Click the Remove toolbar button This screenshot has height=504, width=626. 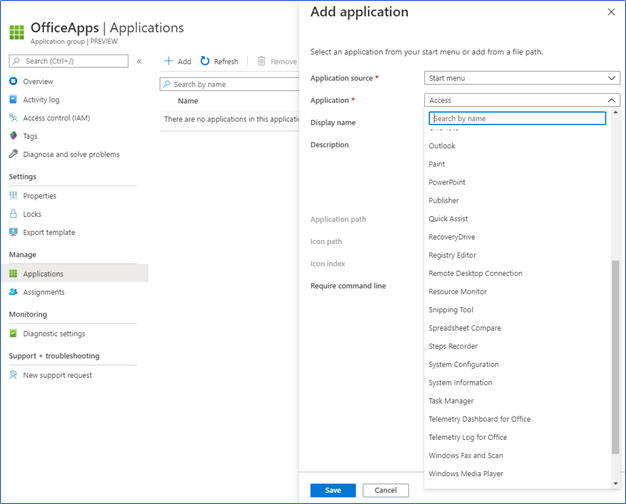tap(277, 61)
